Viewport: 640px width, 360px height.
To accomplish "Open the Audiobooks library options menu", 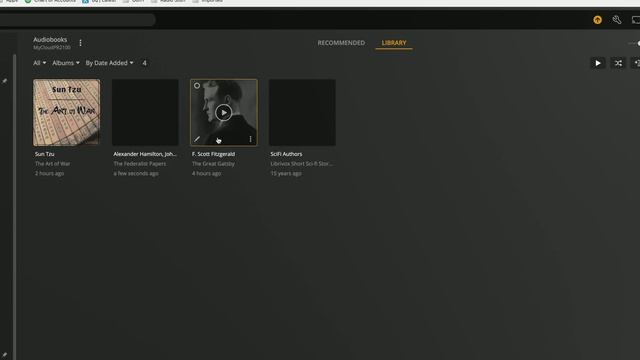I will [80, 43].
